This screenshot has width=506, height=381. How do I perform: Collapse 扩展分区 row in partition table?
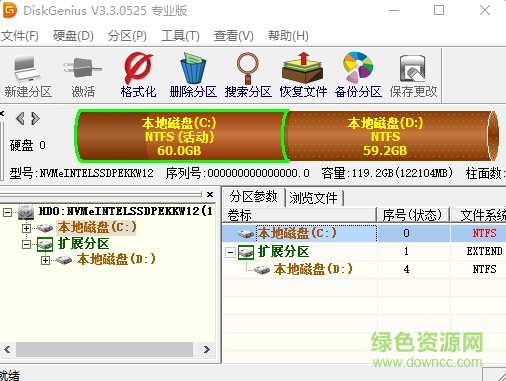(230, 252)
